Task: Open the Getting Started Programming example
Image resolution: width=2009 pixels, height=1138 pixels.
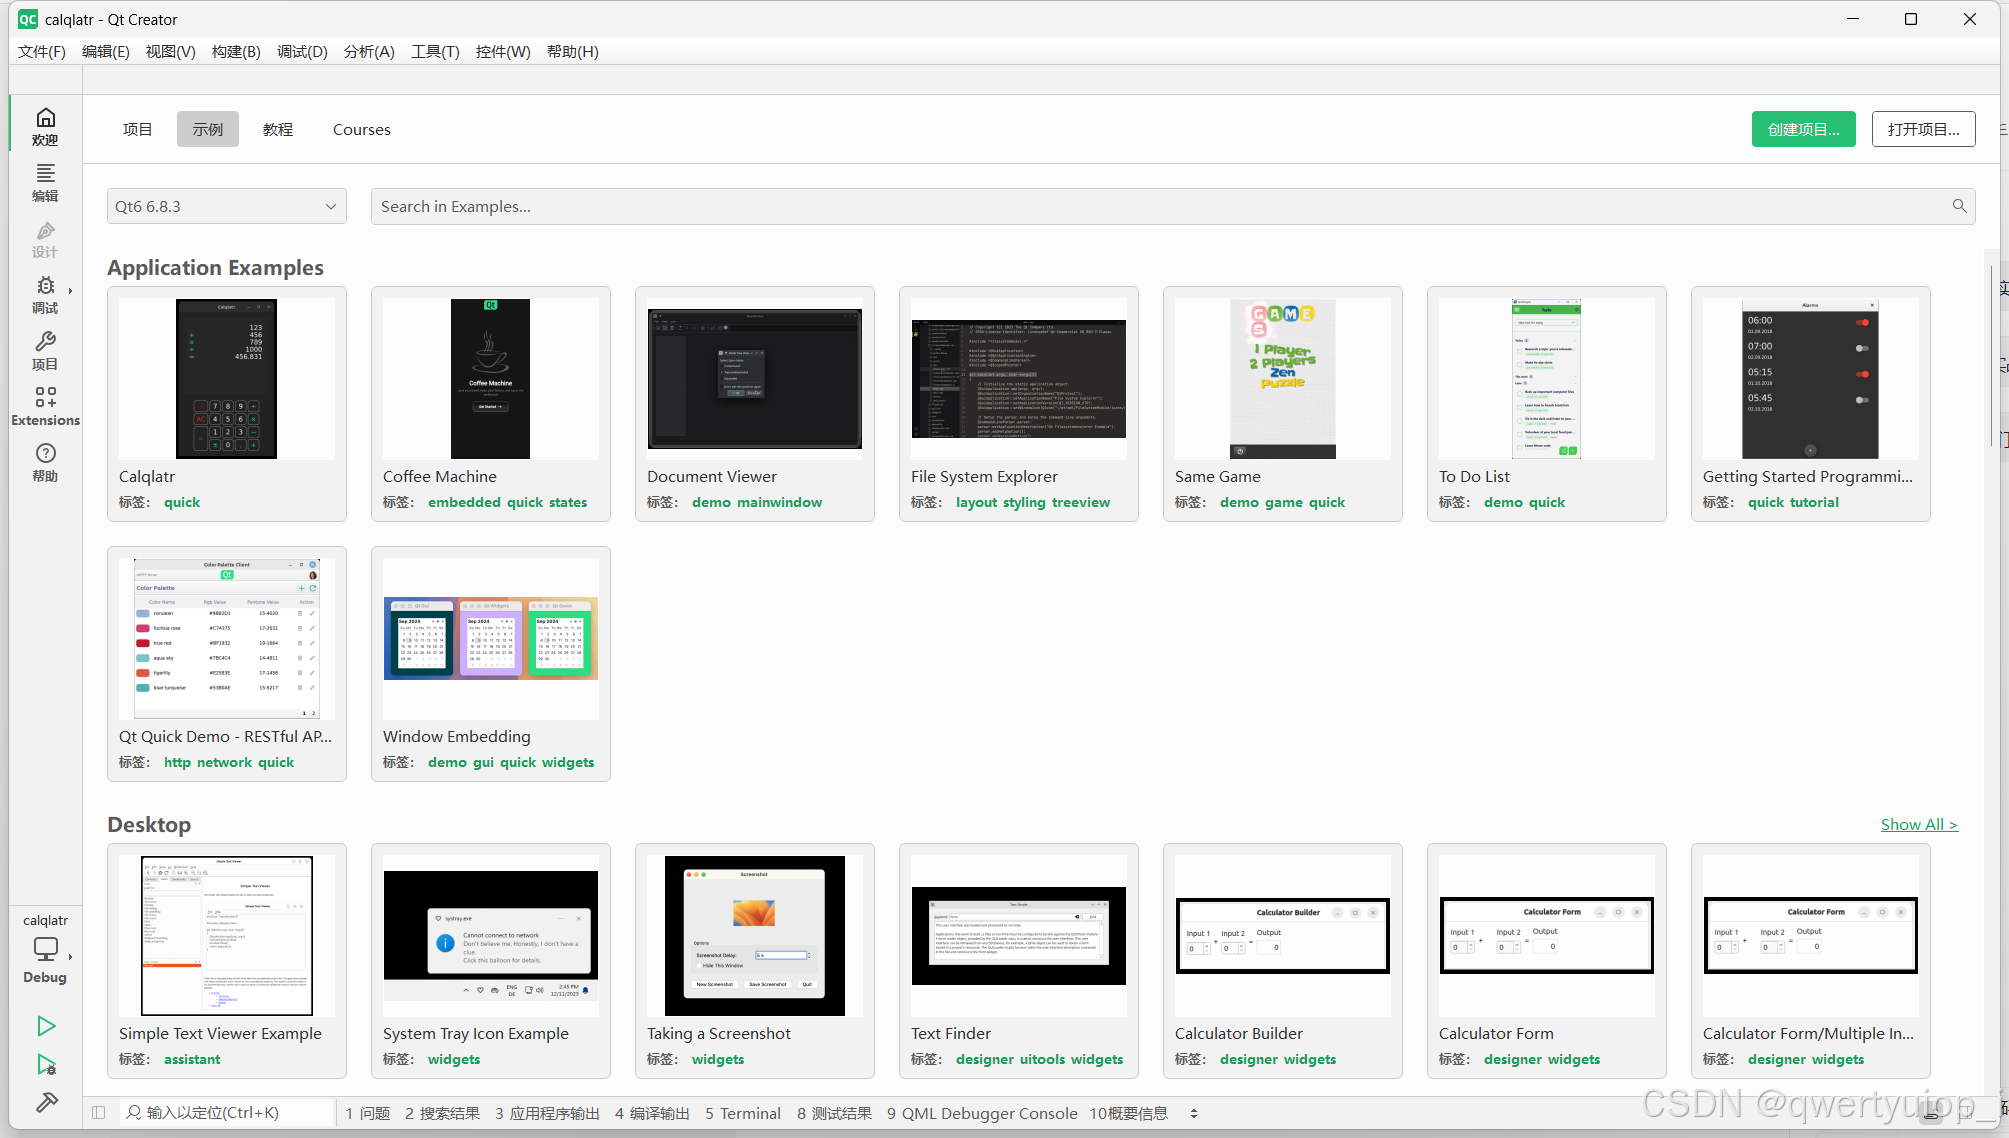Action: (1811, 404)
